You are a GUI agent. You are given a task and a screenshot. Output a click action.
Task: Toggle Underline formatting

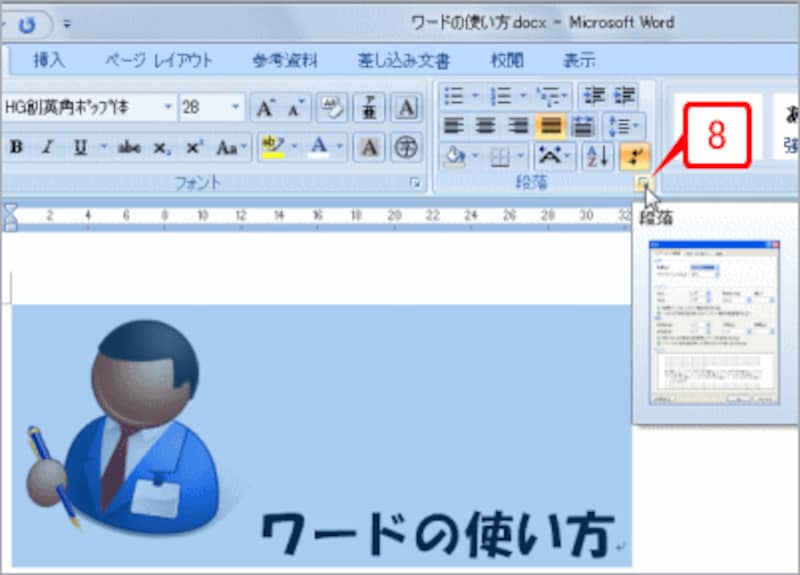coord(80,147)
